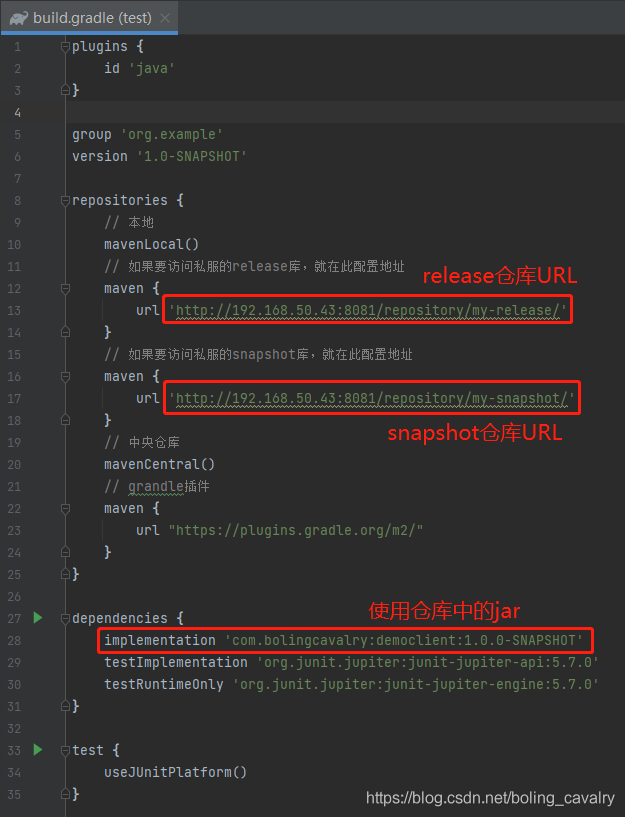Click the my-snapshot repository URL string
Viewport: 625px width, 817px height.
coord(372,399)
